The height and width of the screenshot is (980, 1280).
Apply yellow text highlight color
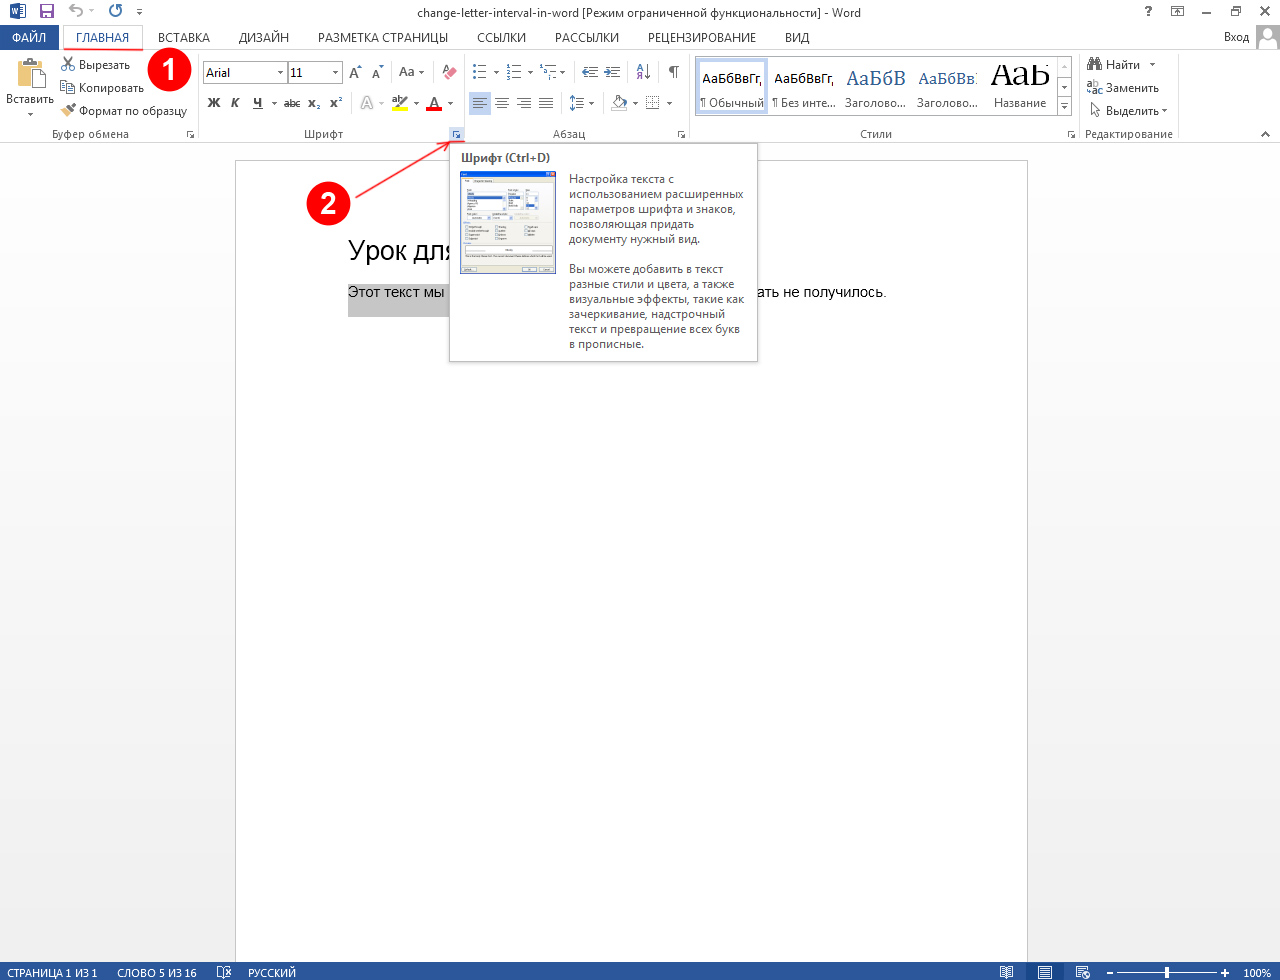[x=400, y=103]
